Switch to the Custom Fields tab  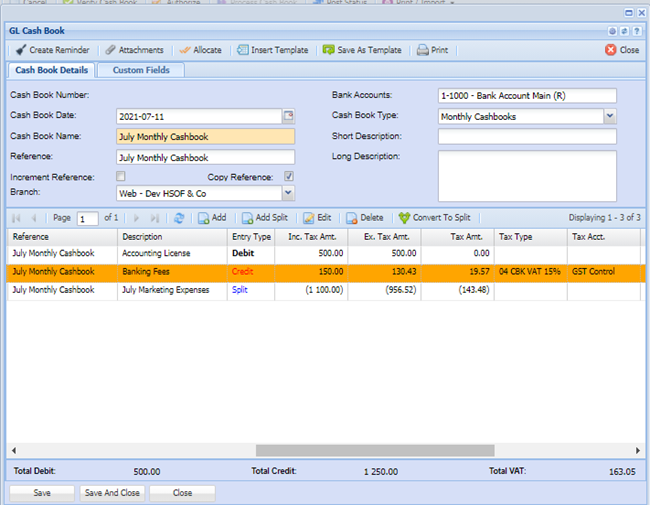tap(141, 70)
